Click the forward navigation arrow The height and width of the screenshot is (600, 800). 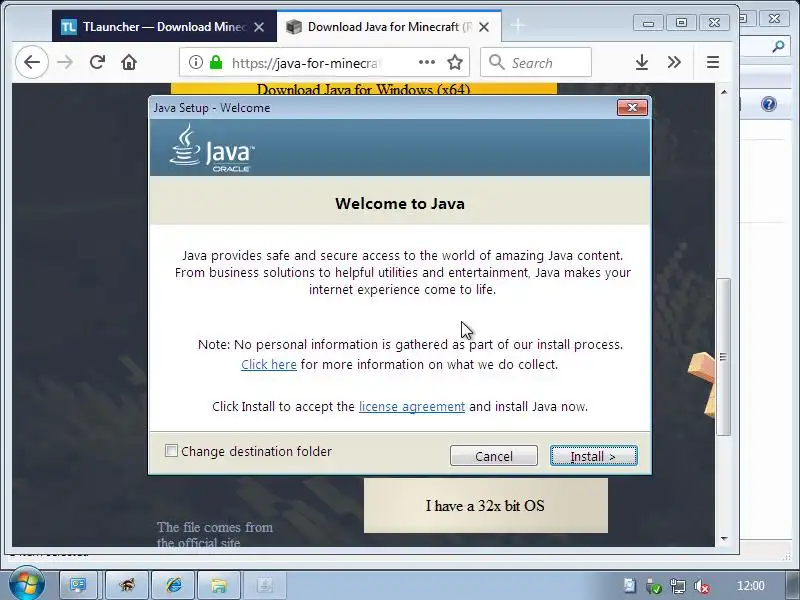65,62
